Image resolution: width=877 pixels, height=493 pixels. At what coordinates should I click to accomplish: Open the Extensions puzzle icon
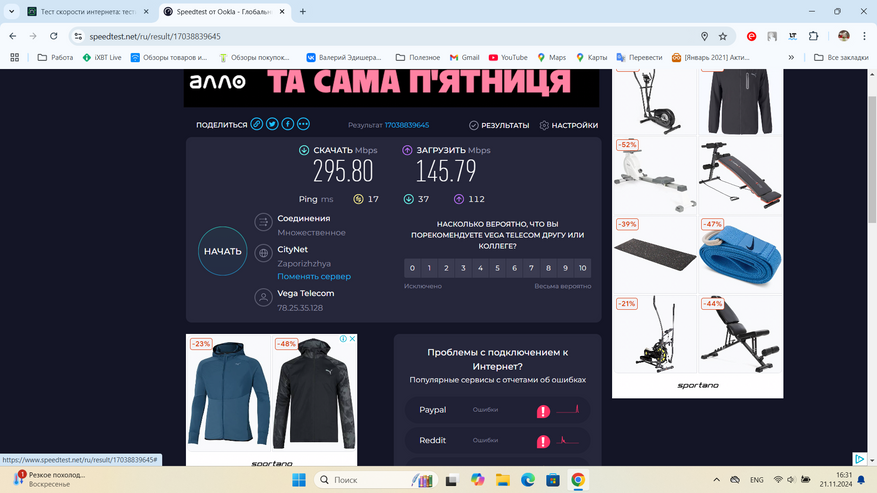tap(813, 36)
